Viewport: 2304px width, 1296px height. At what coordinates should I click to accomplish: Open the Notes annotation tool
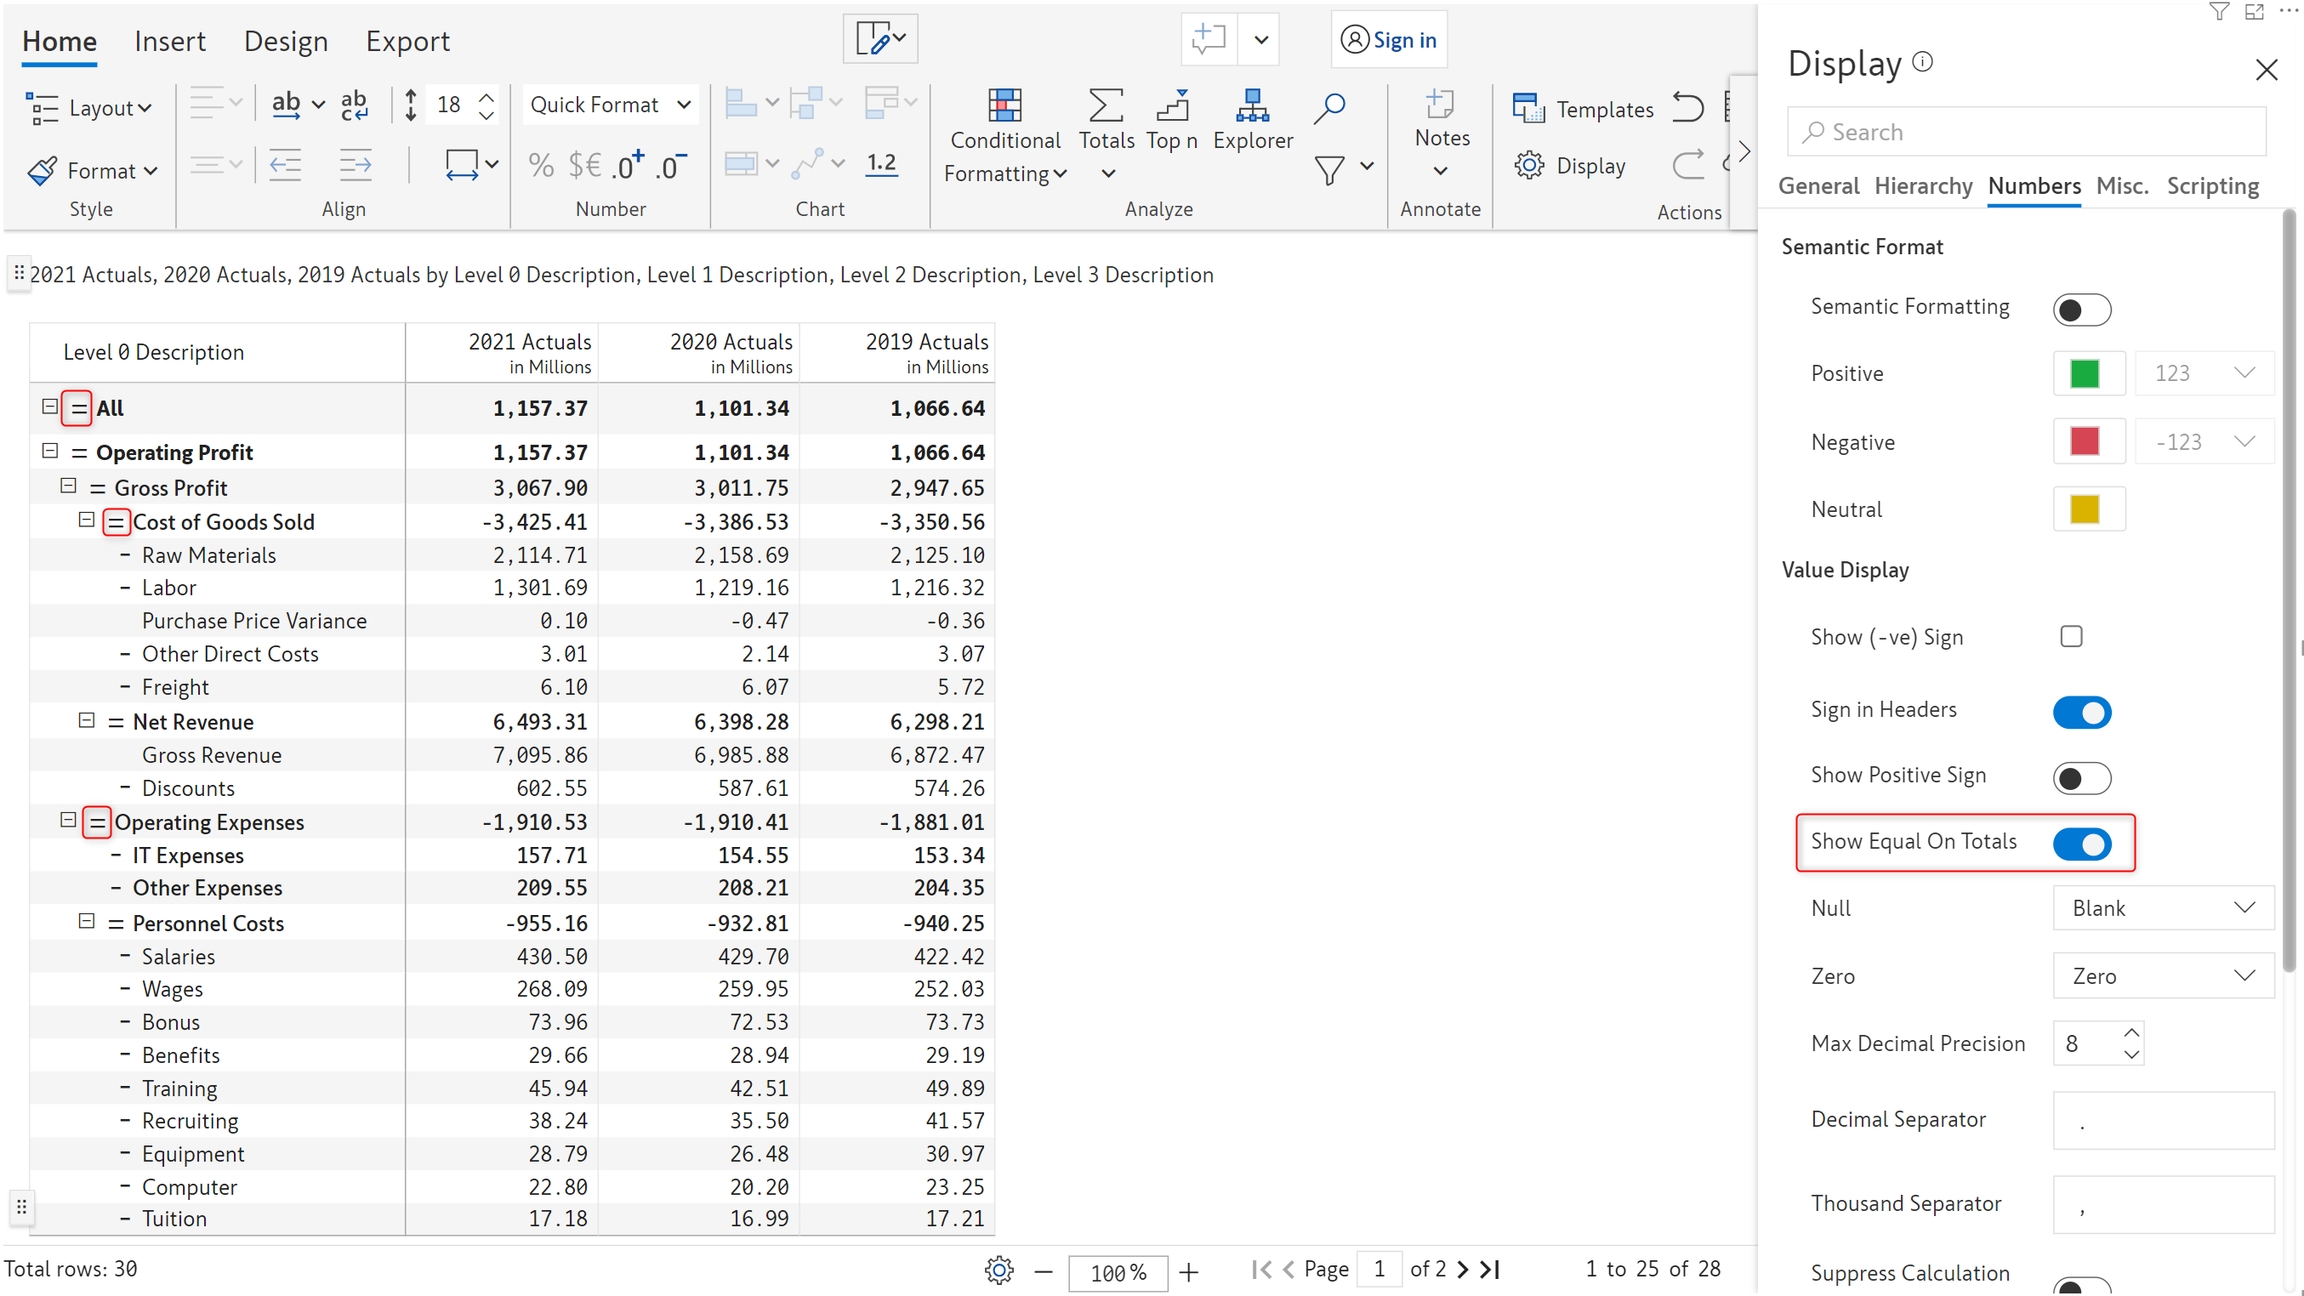(x=1441, y=106)
